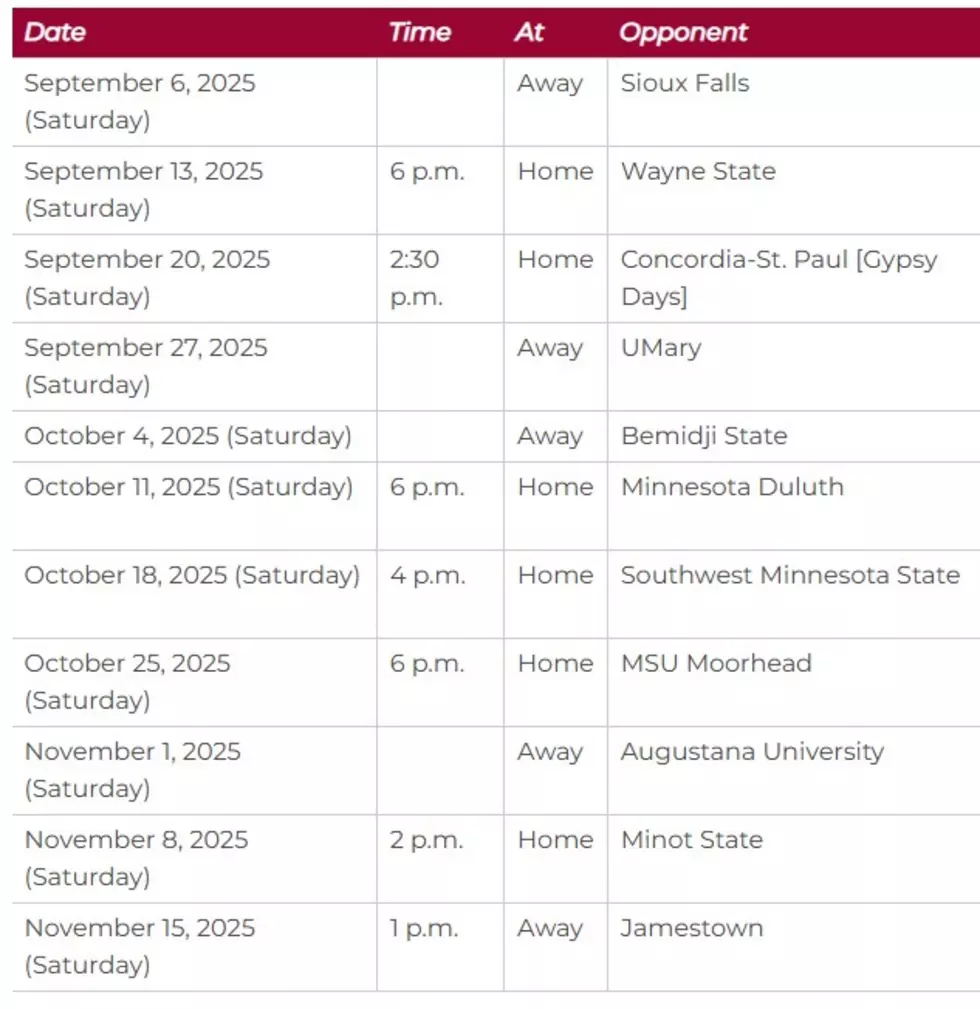Click the Augustana University cell
Screen dimensions: 980x1009
pos(793,771)
